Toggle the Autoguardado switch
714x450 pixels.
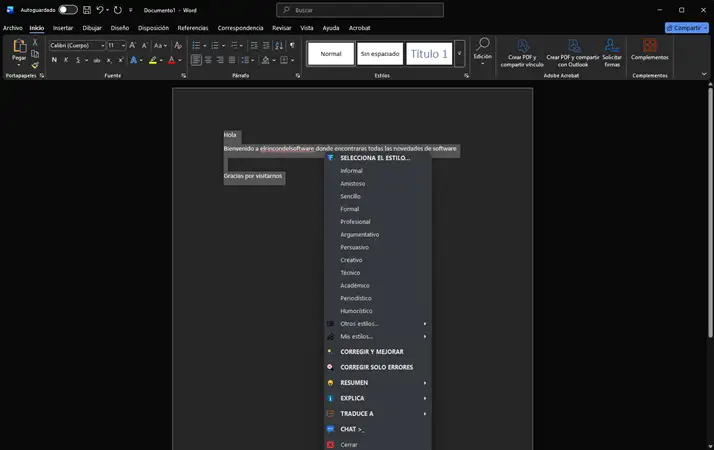tap(68, 10)
